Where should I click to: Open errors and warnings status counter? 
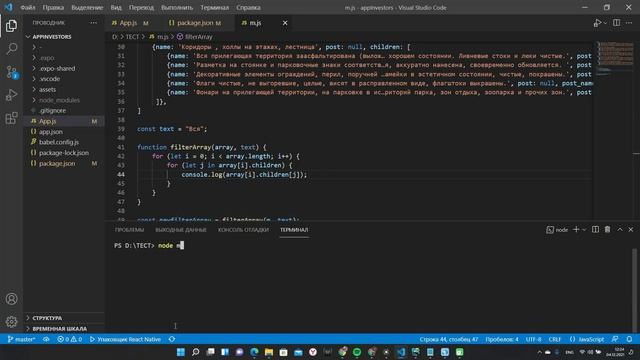[69, 339]
